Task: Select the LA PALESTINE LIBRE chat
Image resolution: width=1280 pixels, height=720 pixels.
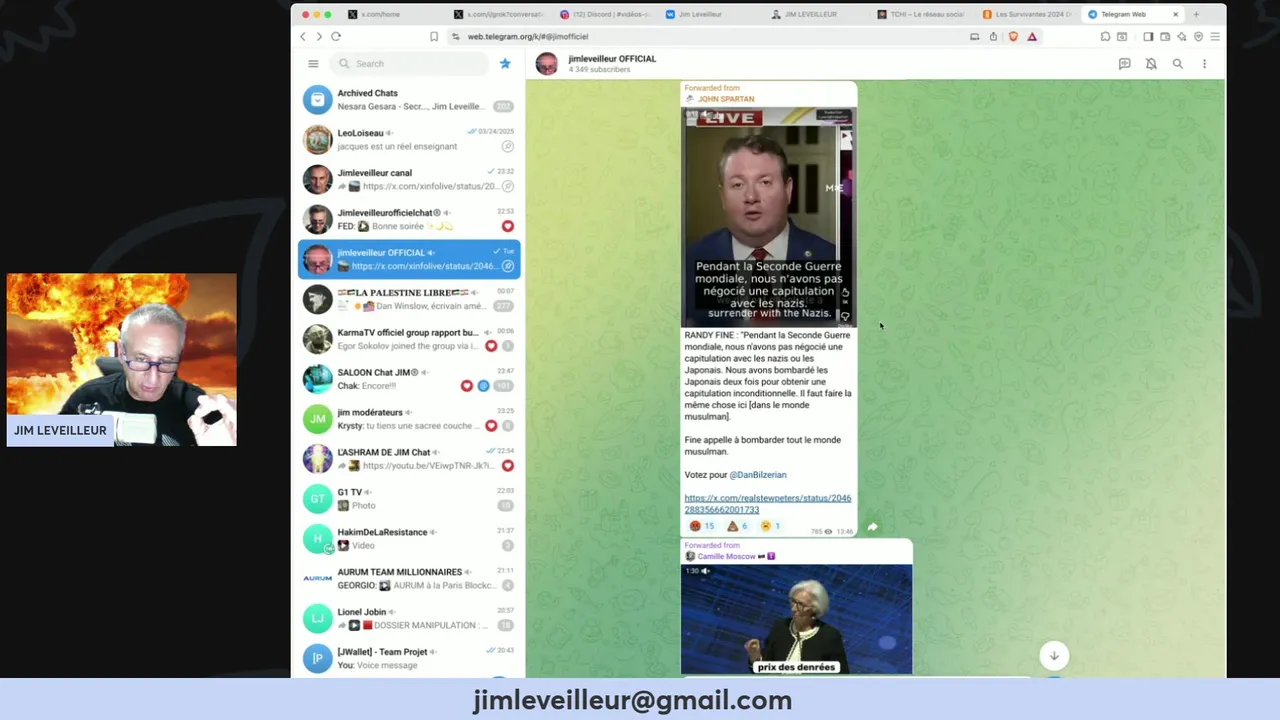Action: [409, 299]
